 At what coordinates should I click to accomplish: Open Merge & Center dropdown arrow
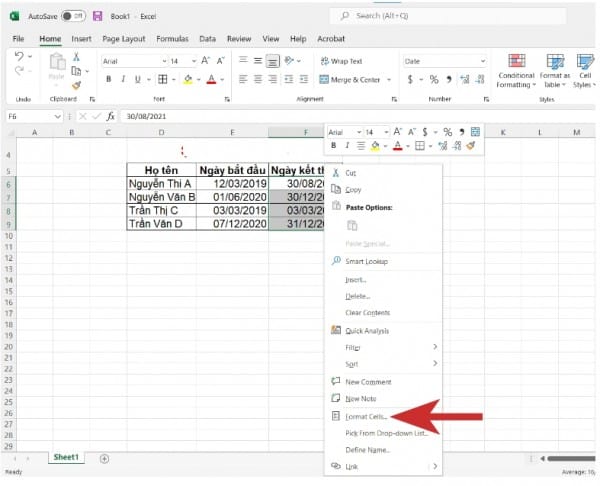(x=389, y=80)
